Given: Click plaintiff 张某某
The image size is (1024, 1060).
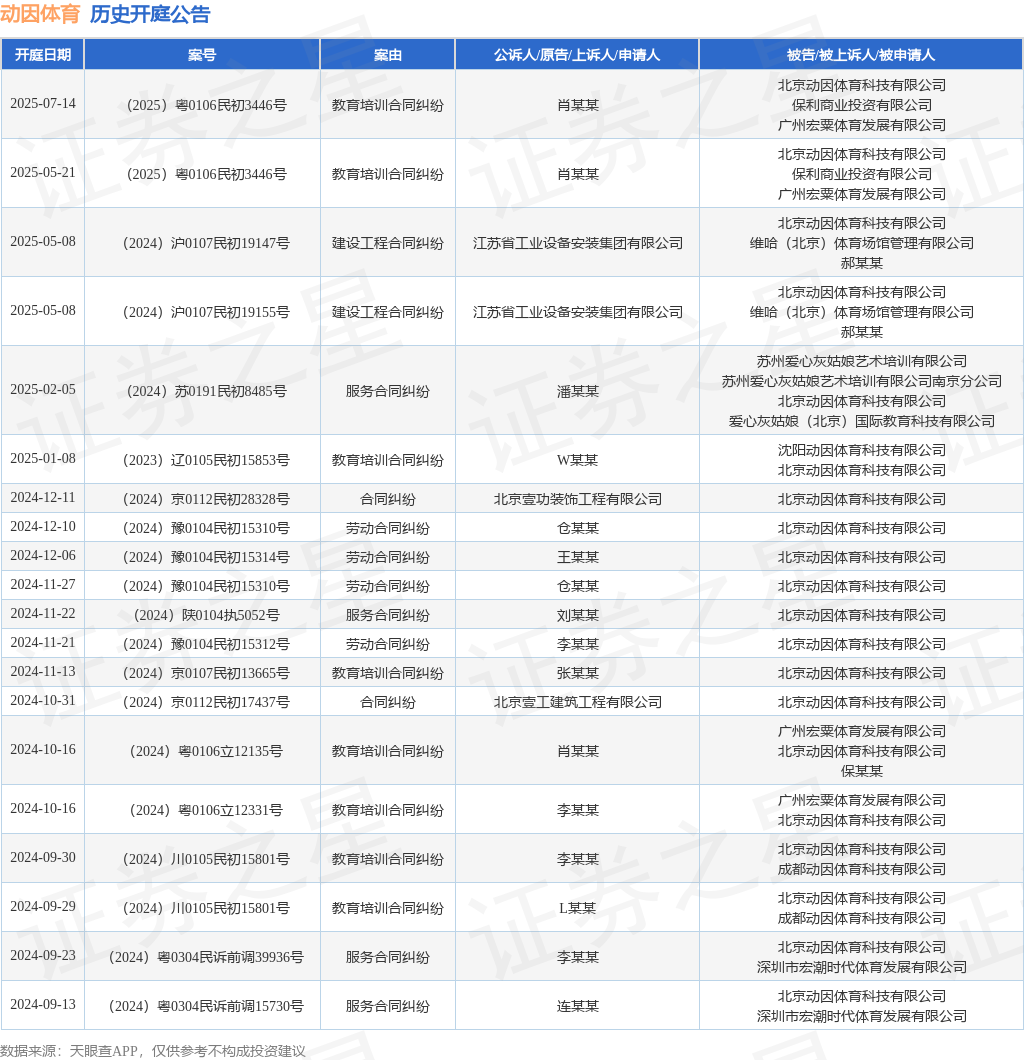Looking at the screenshot, I should [577, 673].
